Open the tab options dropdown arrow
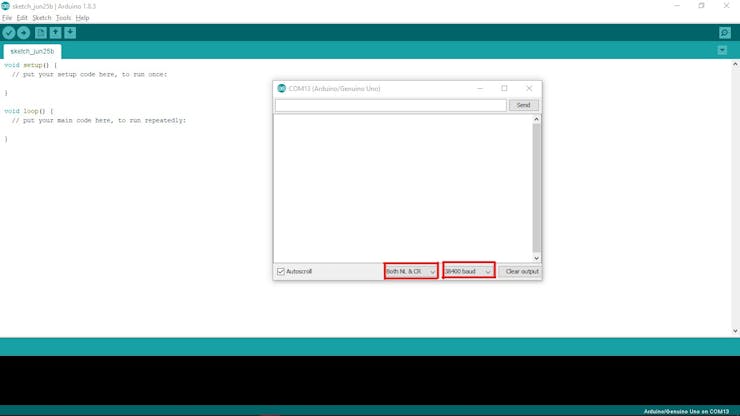 (x=722, y=50)
